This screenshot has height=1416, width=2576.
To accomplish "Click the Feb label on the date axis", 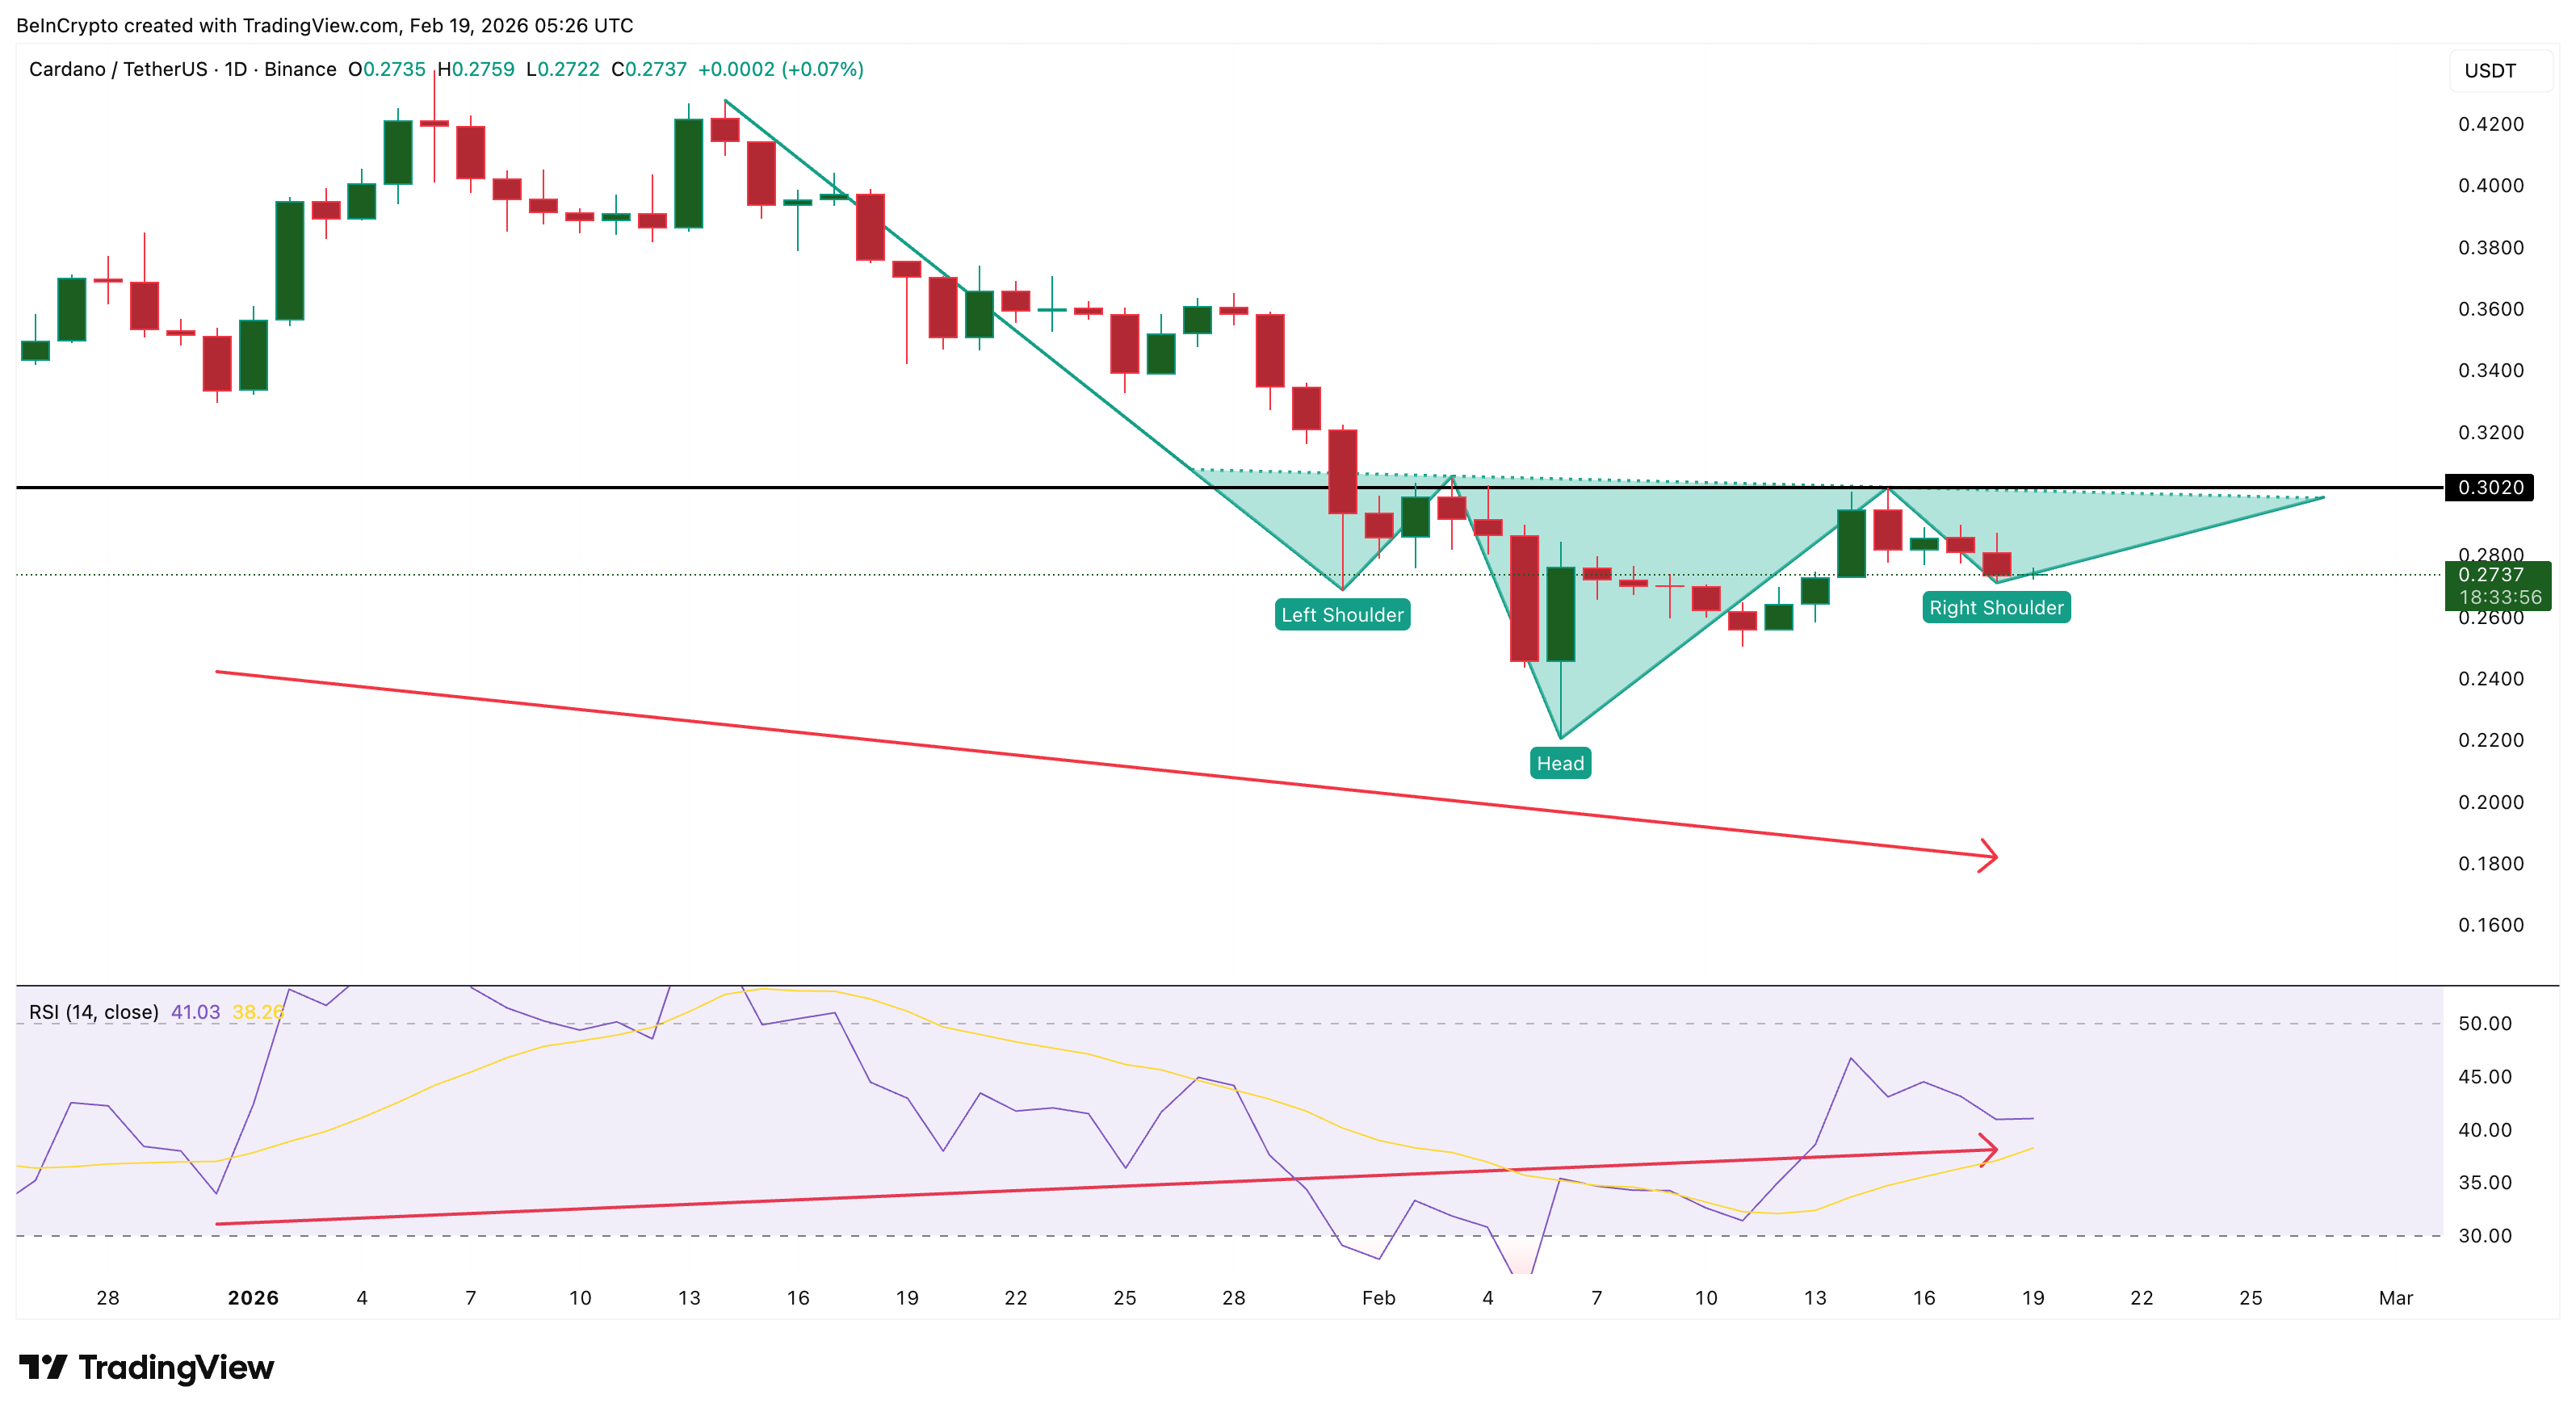I will coord(1379,1298).
